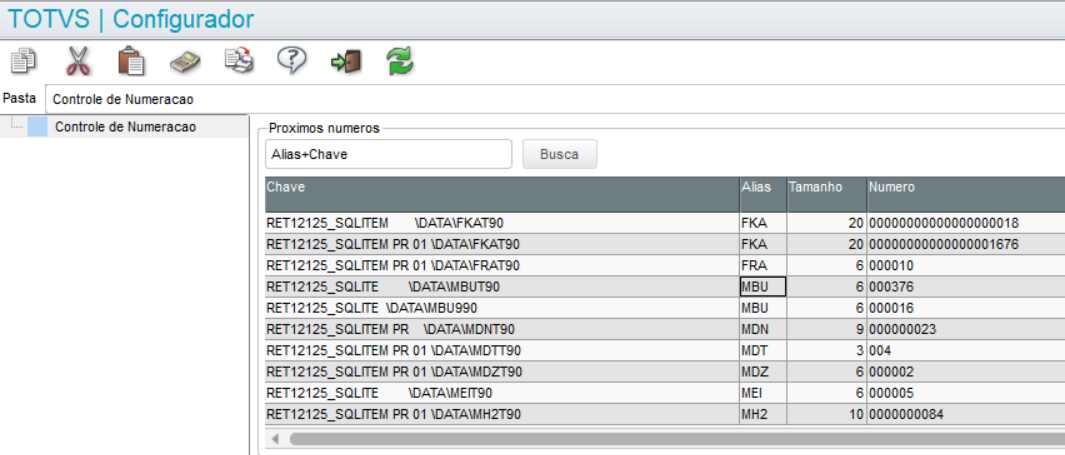
Task: Select the \DATA\MEIT90 key cell
Action: (502, 393)
